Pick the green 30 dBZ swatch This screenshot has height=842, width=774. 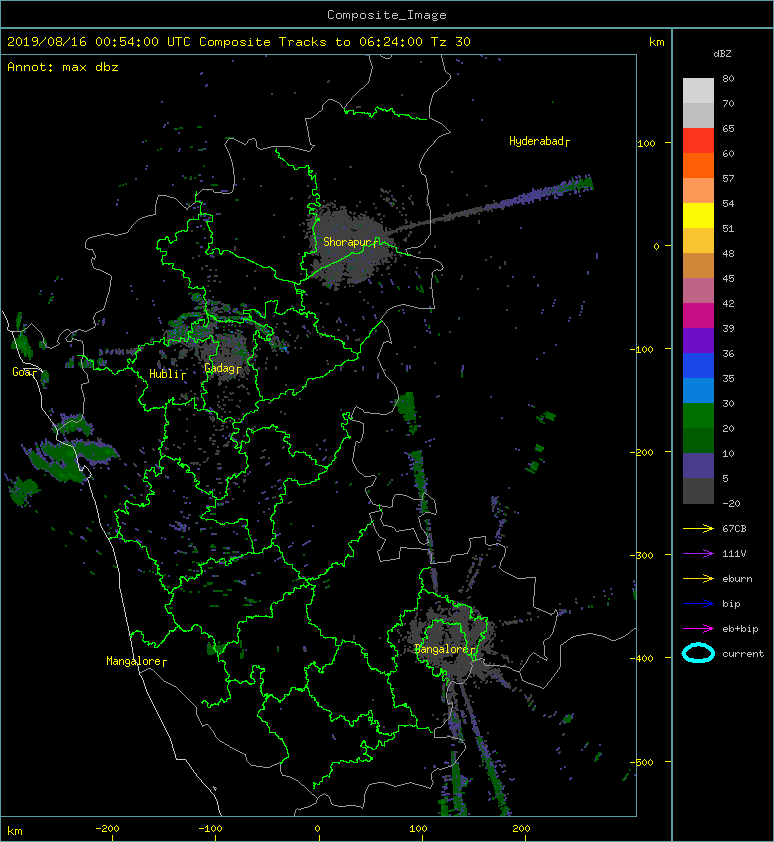698,415
